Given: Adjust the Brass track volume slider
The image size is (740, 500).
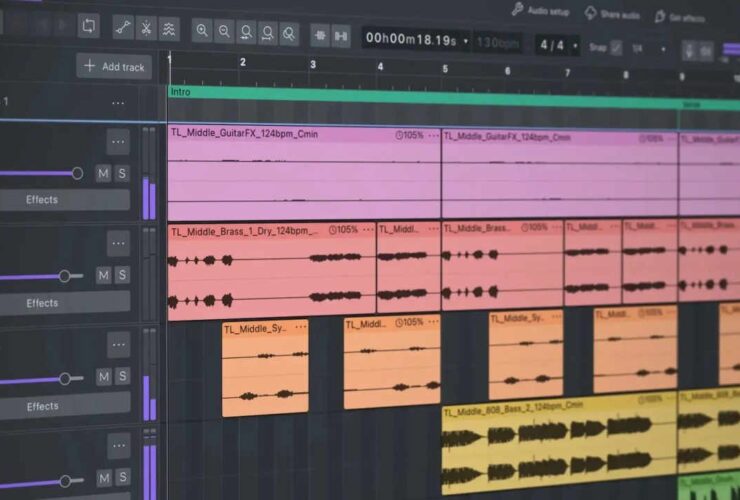Looking at the screenshot, I should coord(65,276).
